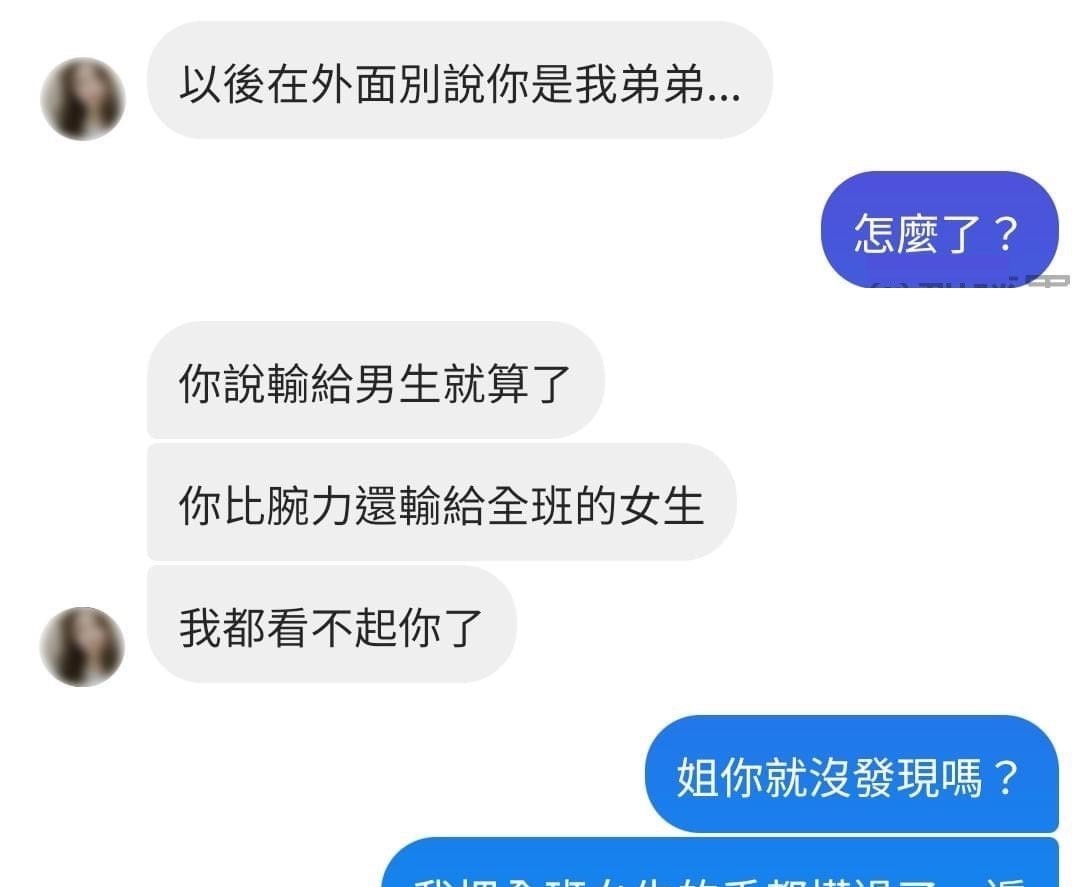The image size is (1080, 887).
Task: Tap the purple 怎麼了？ reply bubble
Action: click(x=939, y=229)
